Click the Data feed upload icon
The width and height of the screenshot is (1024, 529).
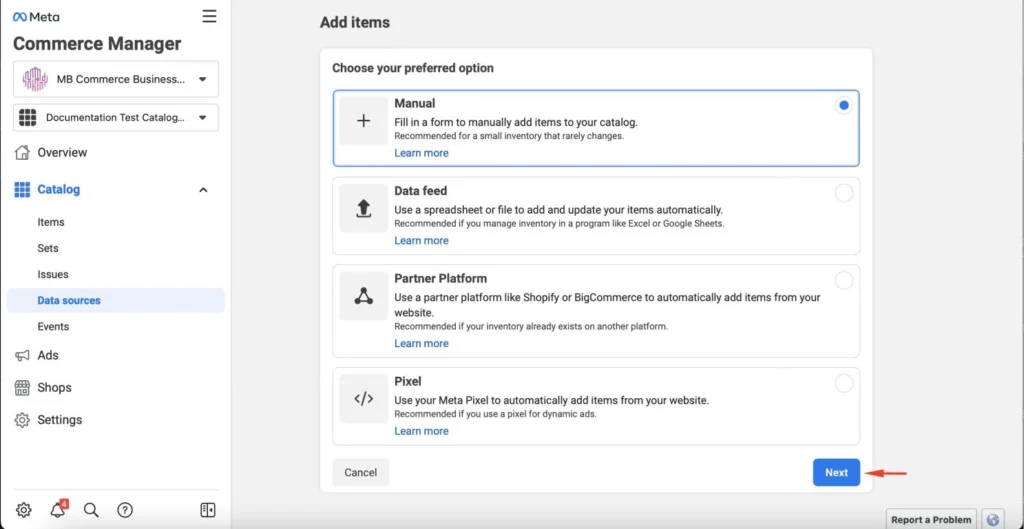[364, 208]
